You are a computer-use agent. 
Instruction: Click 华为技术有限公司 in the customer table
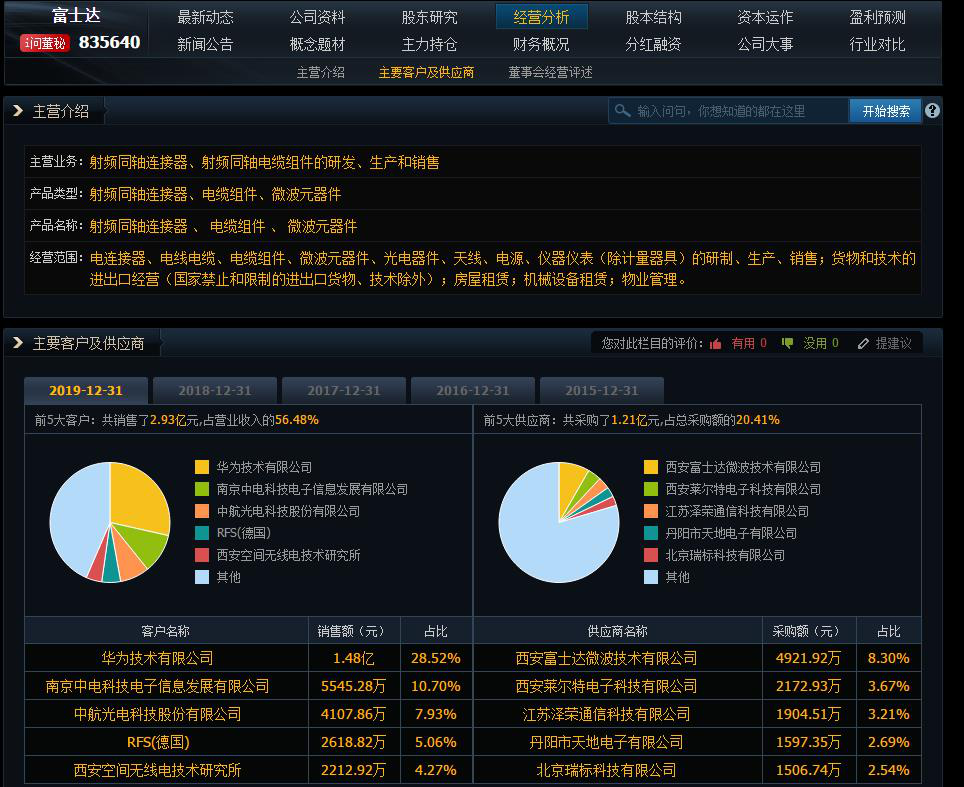tap(157, 658)
